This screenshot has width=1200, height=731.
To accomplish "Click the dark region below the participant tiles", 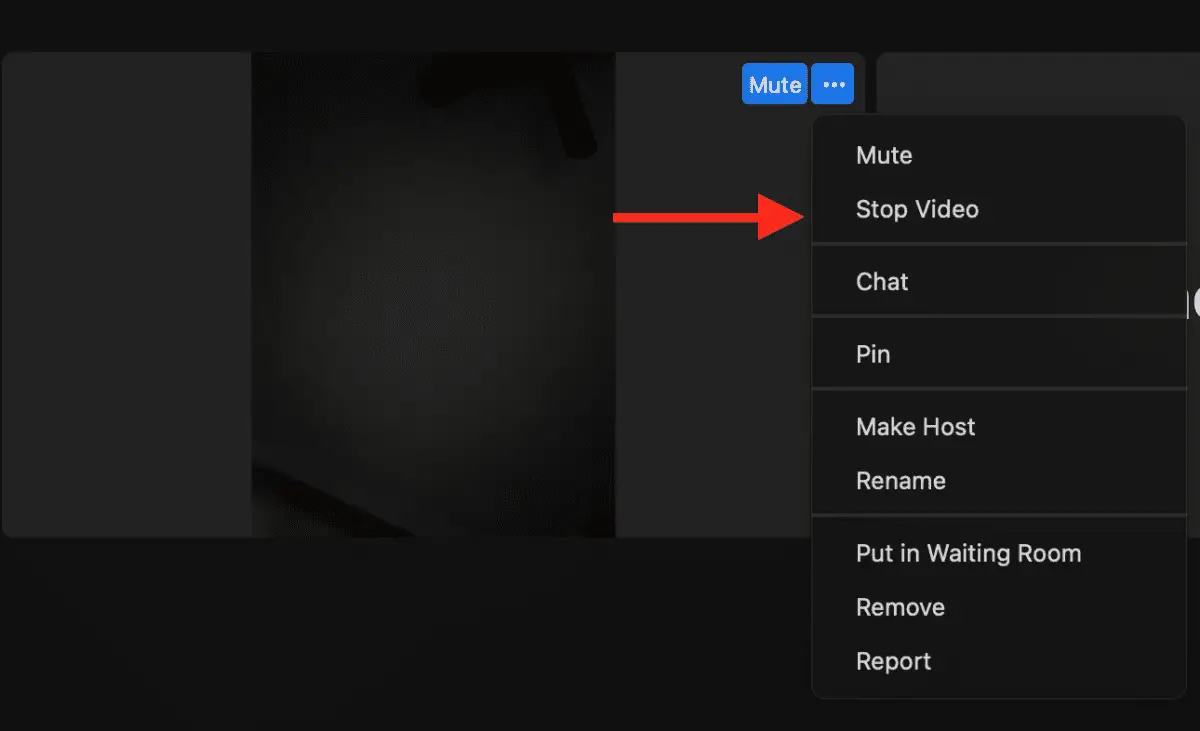I will click(x=400, y=640).
